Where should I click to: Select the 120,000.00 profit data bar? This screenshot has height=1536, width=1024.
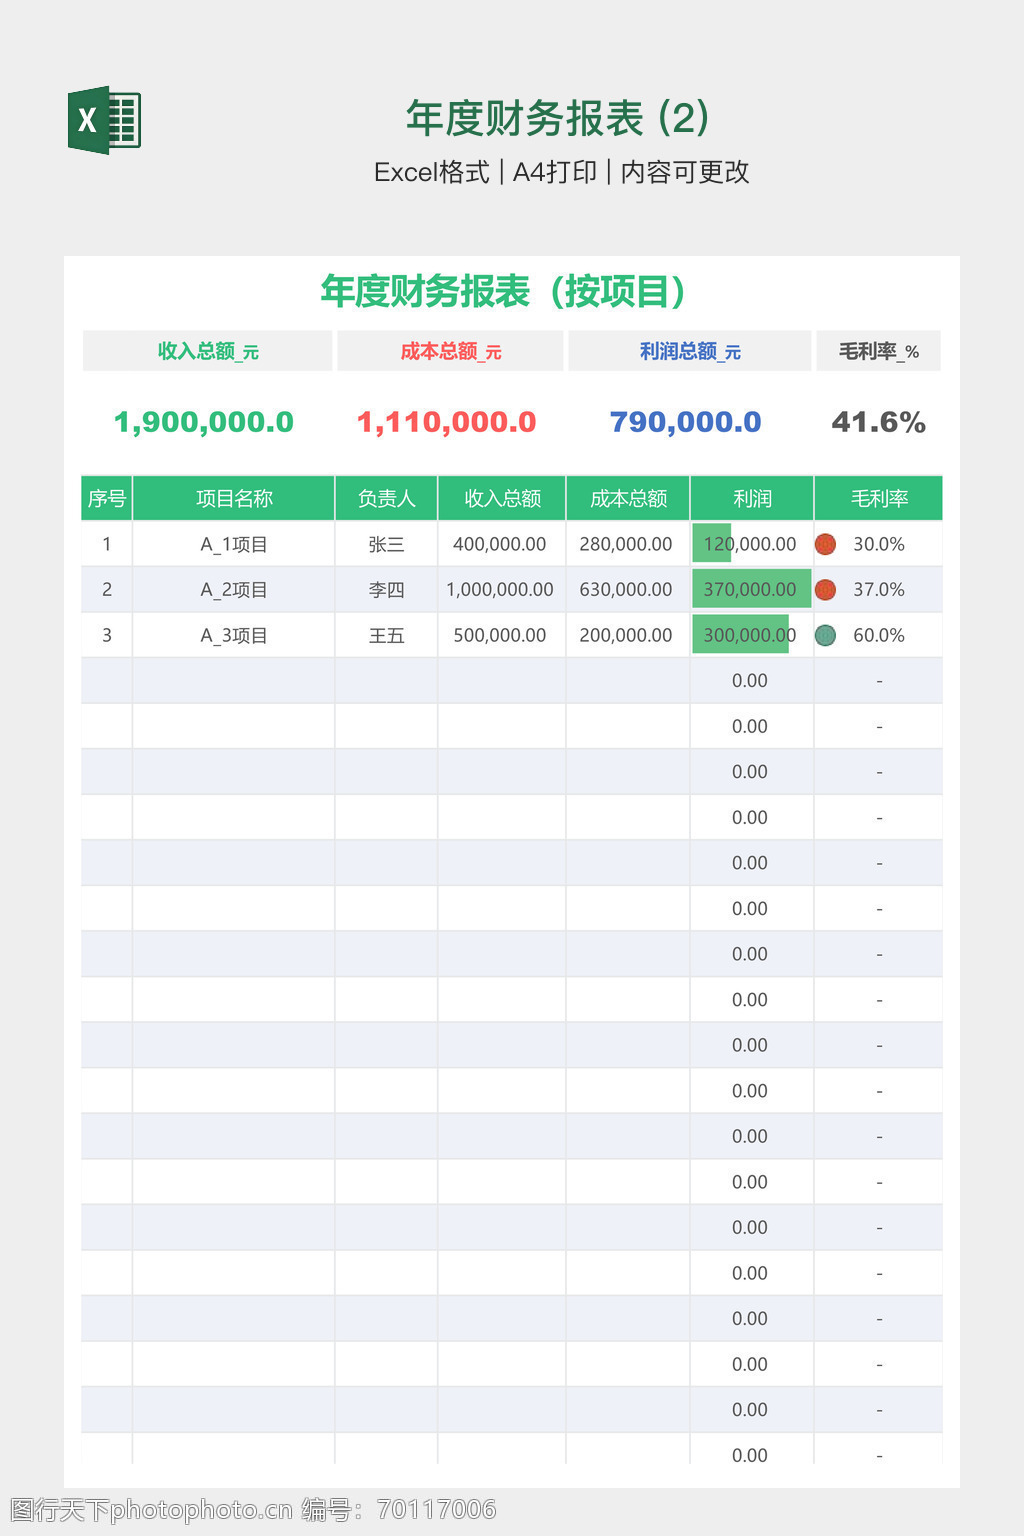coord(713,544)
